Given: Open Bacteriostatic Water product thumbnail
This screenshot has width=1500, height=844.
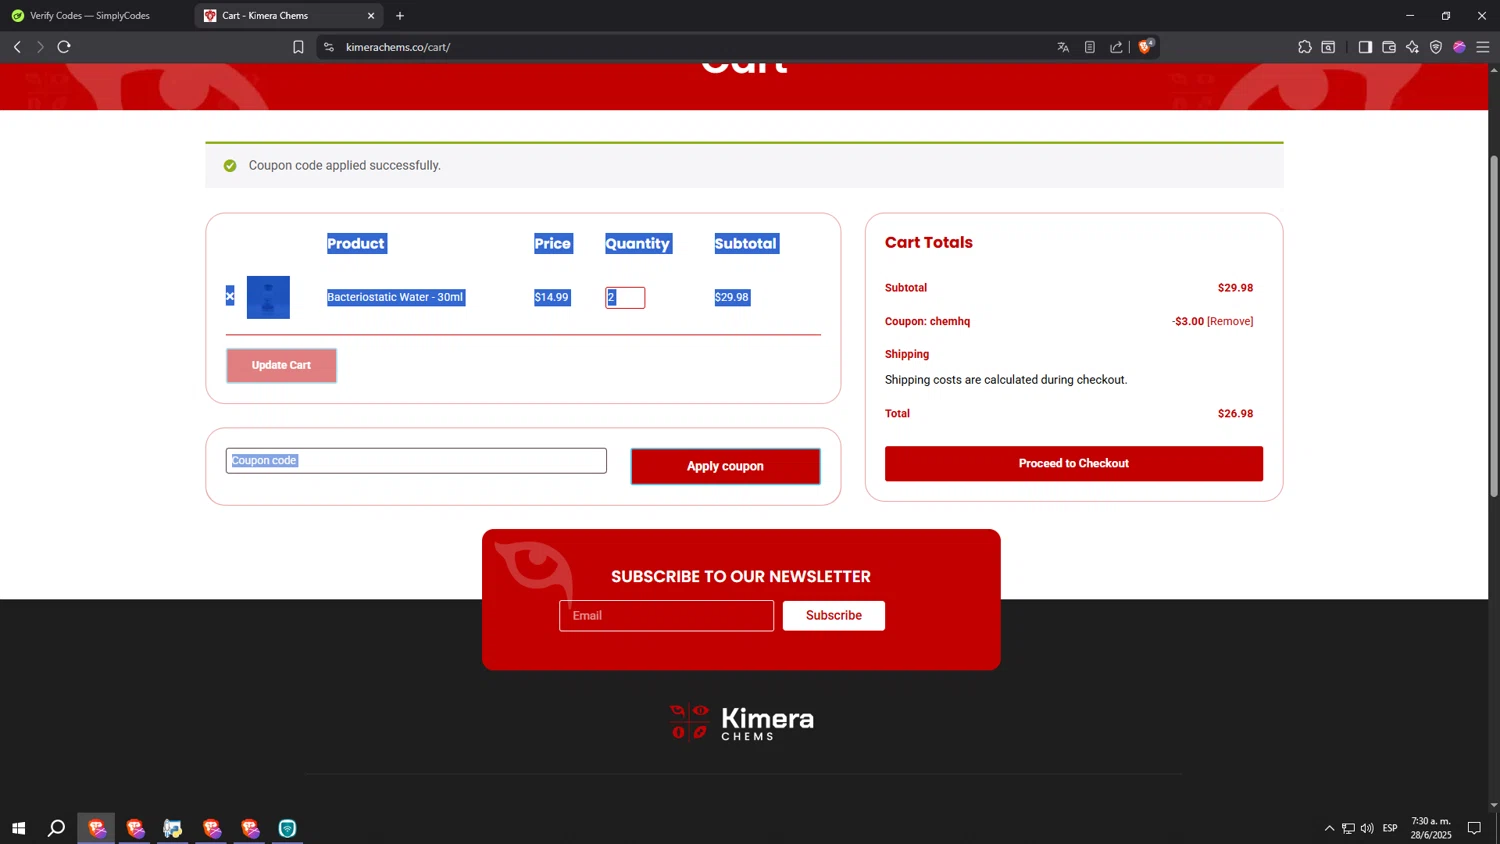Looking at the screenshot, I should (x=268, y=297).
